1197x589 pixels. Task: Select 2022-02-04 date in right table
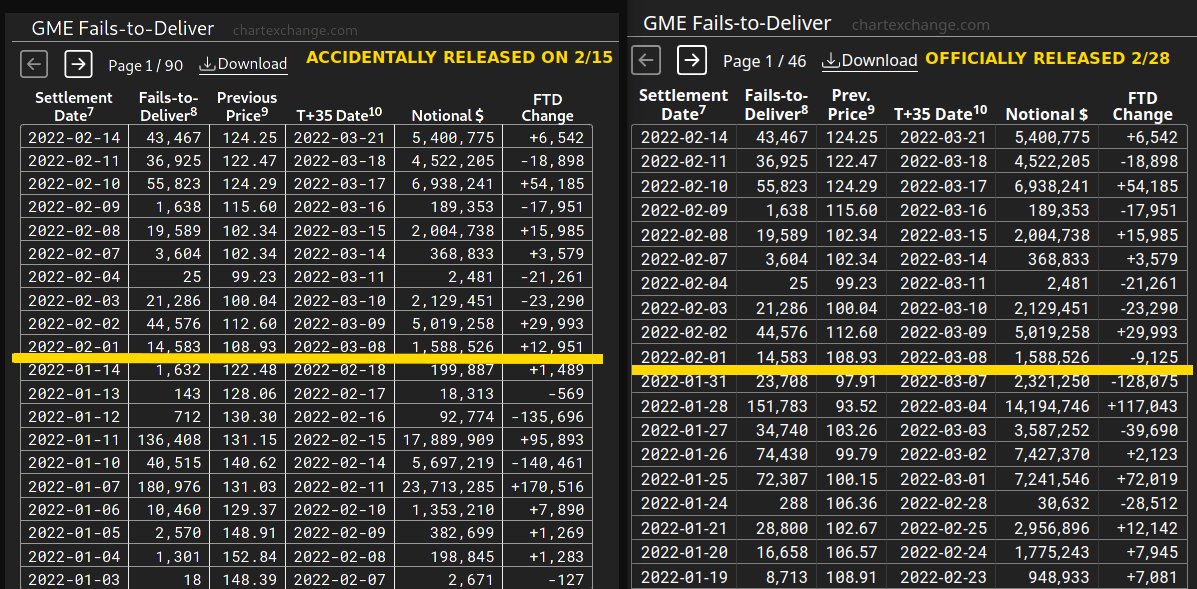pyautogui.click(x=685, y=284)
